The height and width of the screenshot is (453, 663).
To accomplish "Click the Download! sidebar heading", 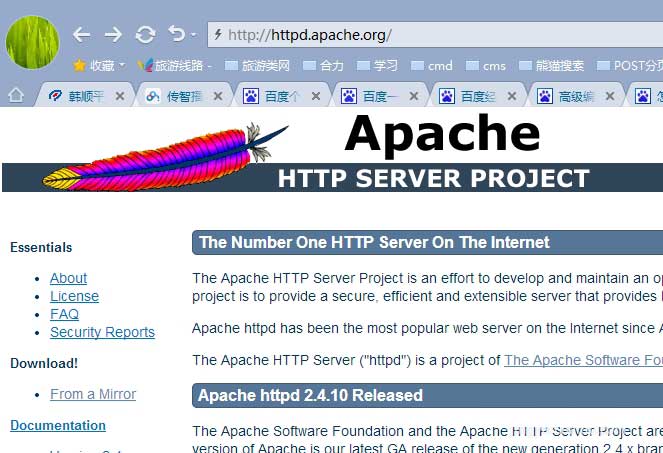I will tap(44, 363).
